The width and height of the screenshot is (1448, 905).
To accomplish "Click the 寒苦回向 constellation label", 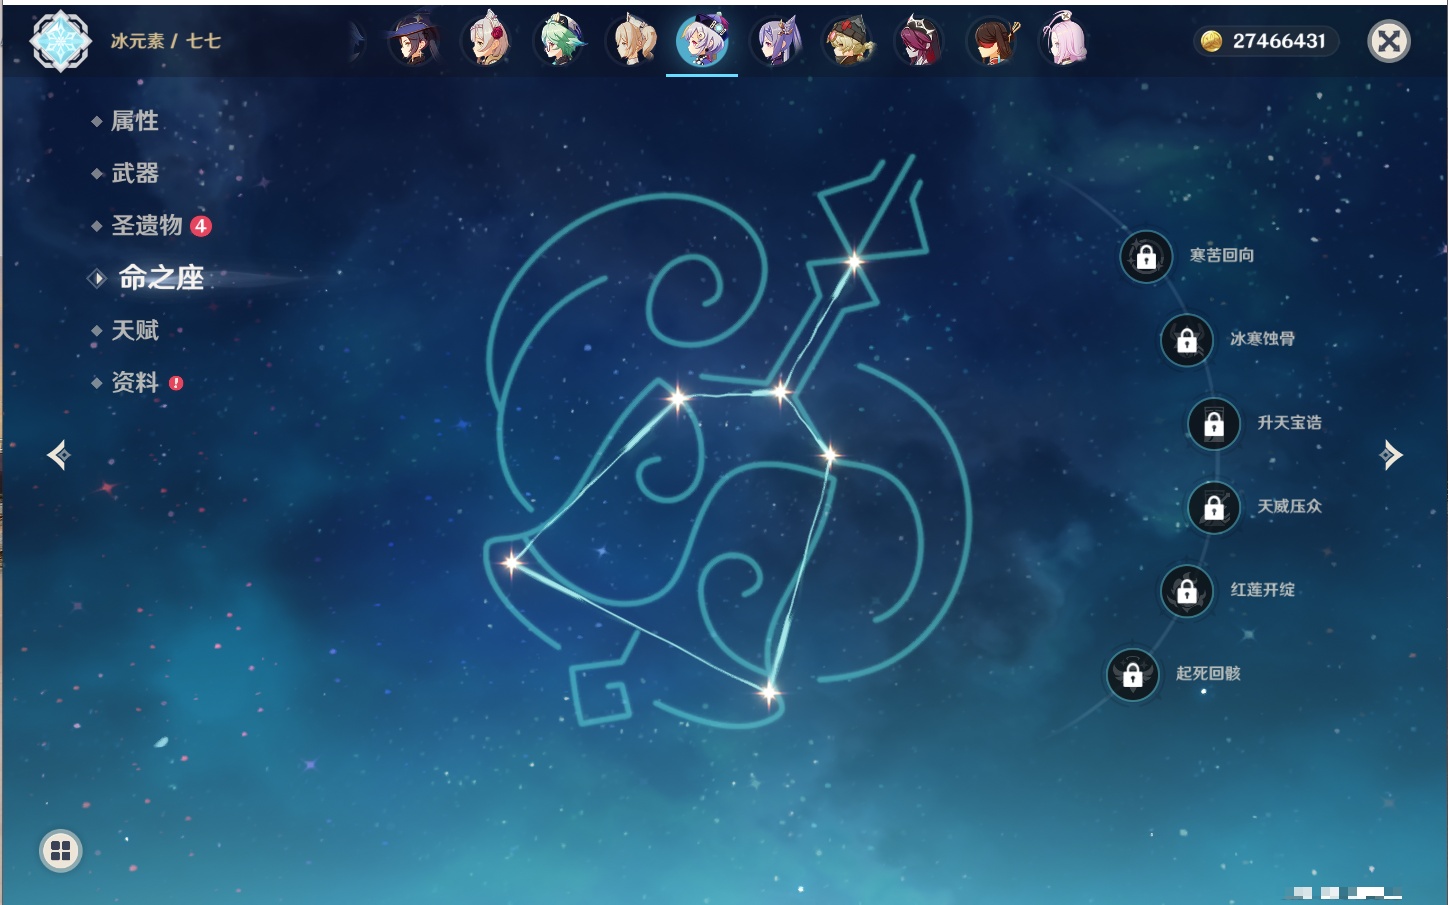I will [x=1222, y=255].
